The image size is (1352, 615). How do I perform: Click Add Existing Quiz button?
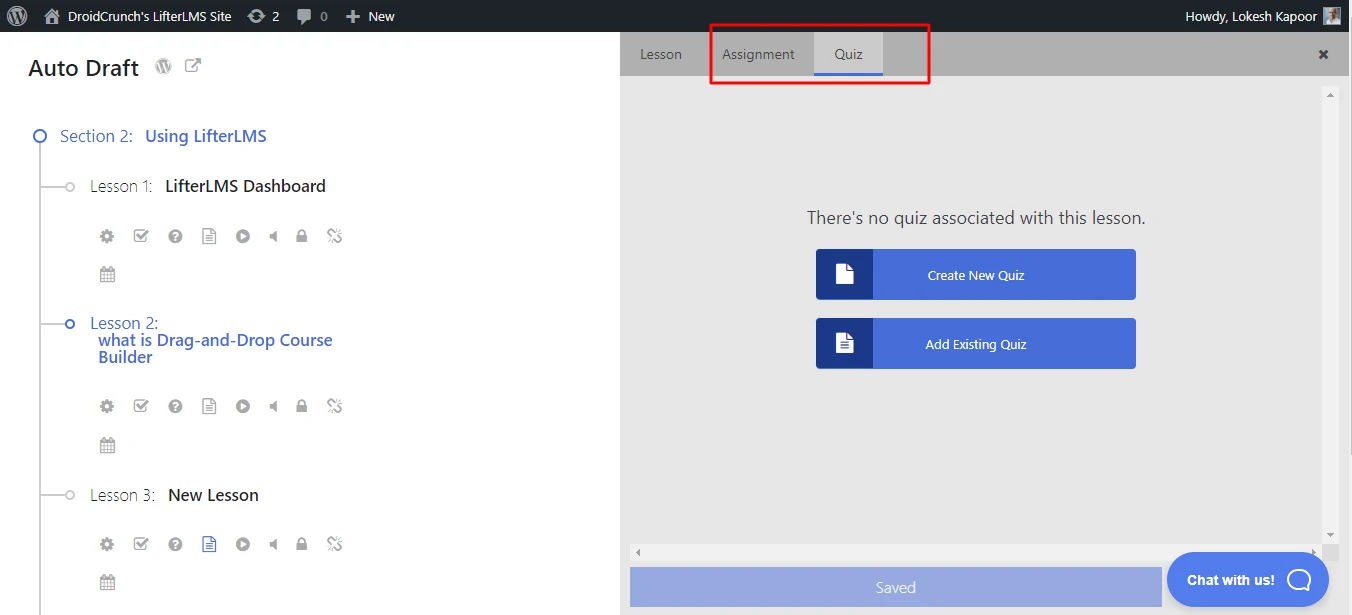976,344
